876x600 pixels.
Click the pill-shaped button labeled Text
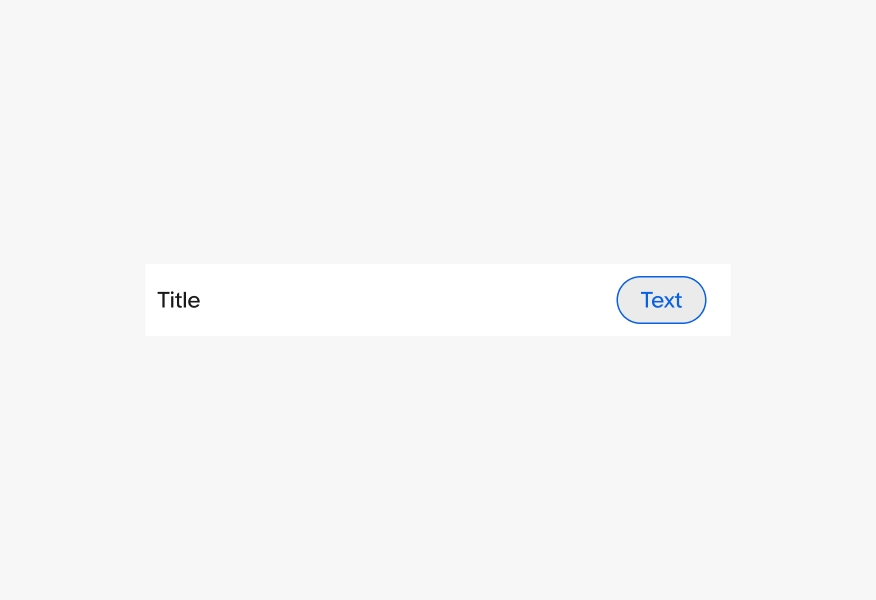point(661,300)
